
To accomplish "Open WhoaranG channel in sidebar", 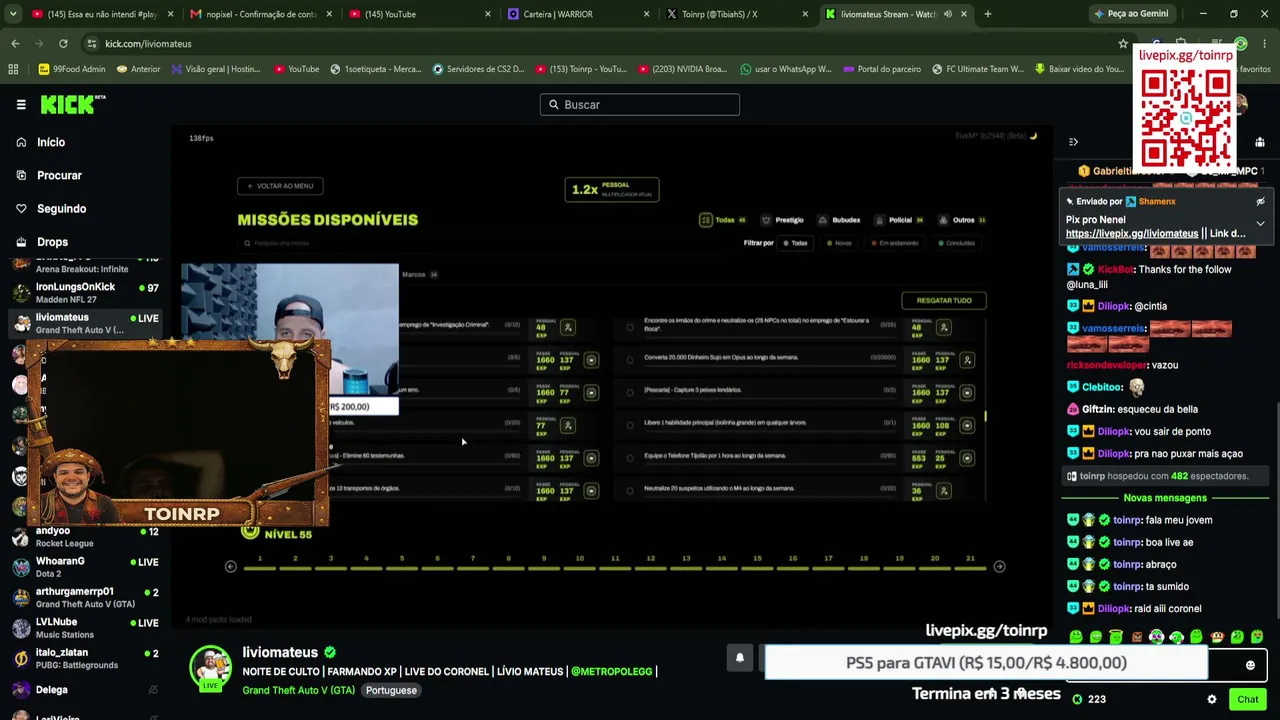I will coord(85,567).
